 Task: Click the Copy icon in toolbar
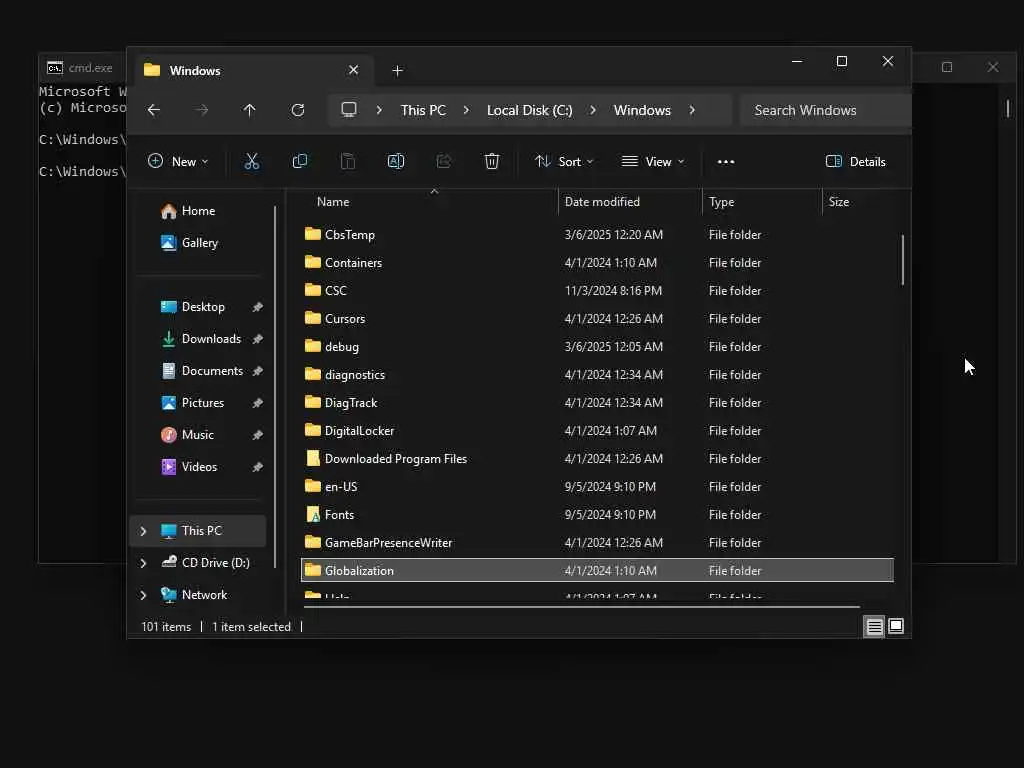[x=300, y=161]
